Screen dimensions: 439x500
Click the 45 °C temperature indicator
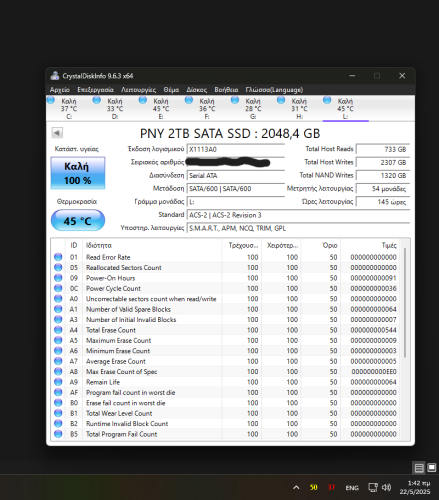pyautogui.click(x=78, y=221)
